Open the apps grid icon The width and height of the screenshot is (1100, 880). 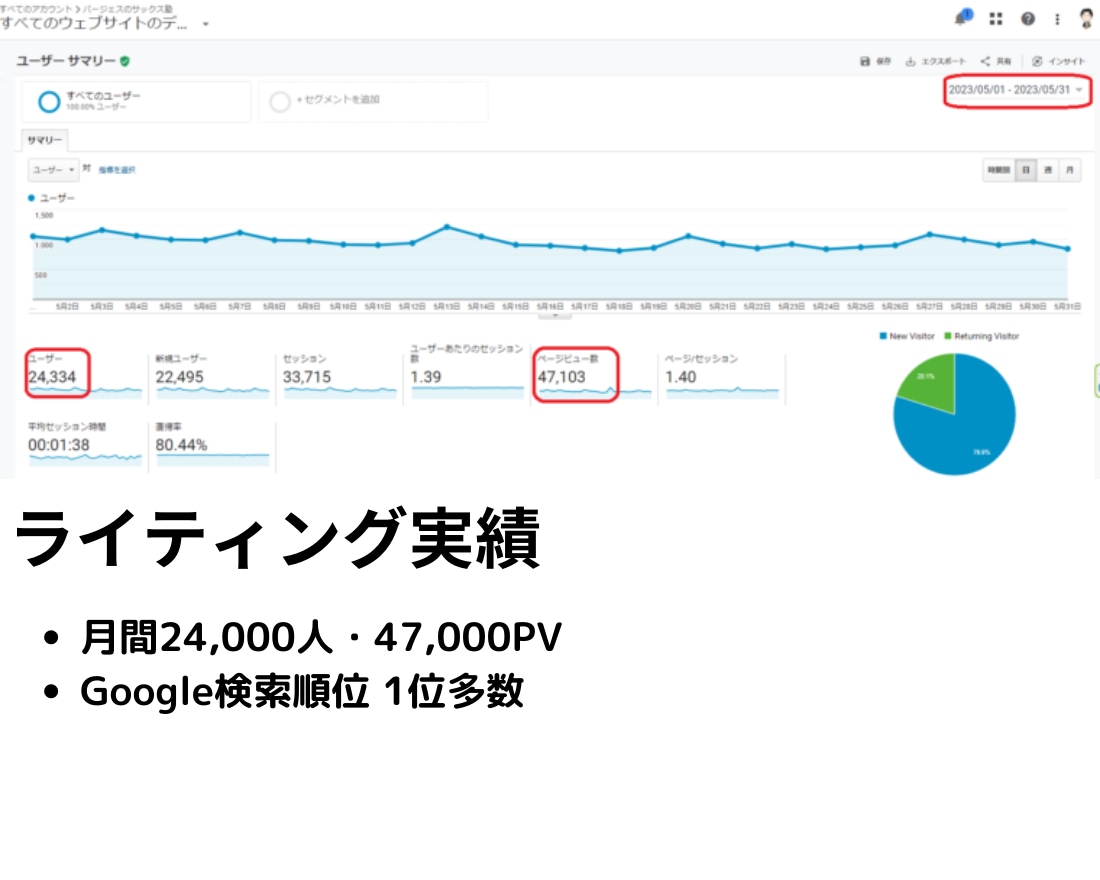(995, 19)
